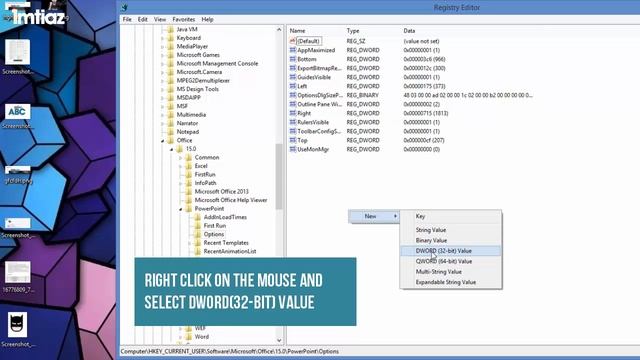Click the AppMaximized DWORD icon
This screenshot has width=640, height=360.
(x=293, y=50)
